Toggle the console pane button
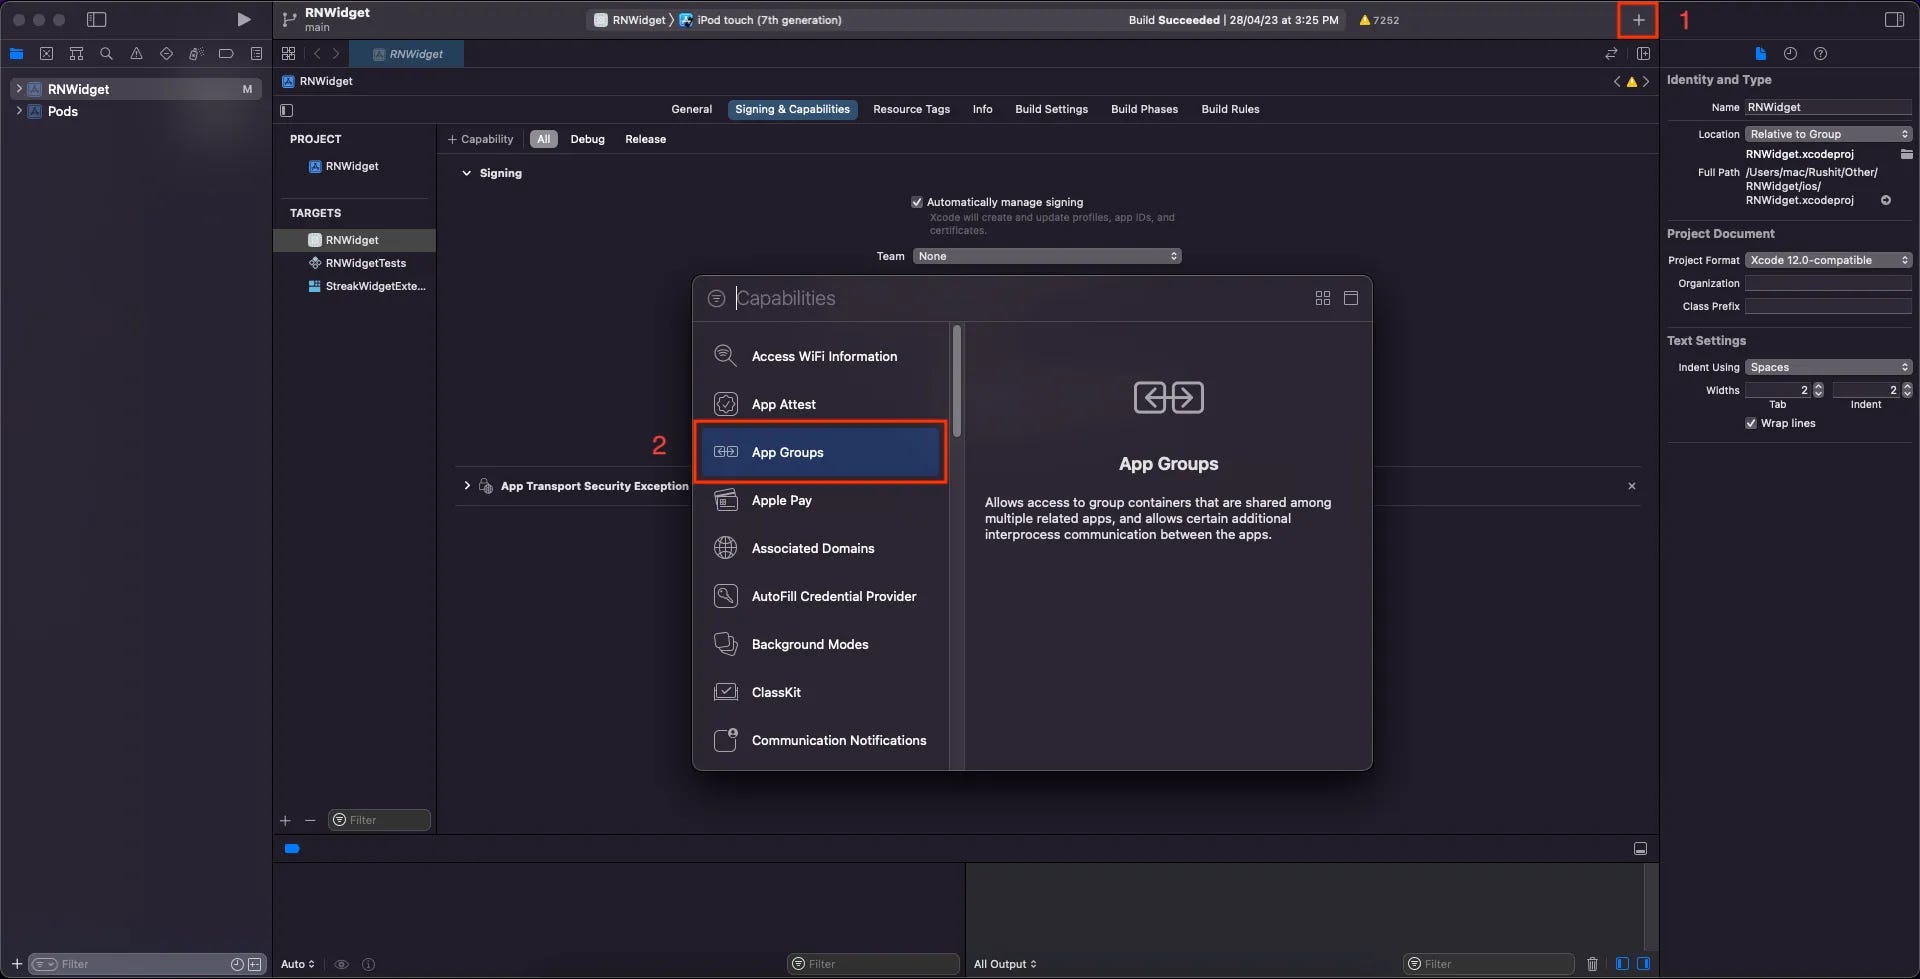1920x979 pixels. [x=1643, y=964]
